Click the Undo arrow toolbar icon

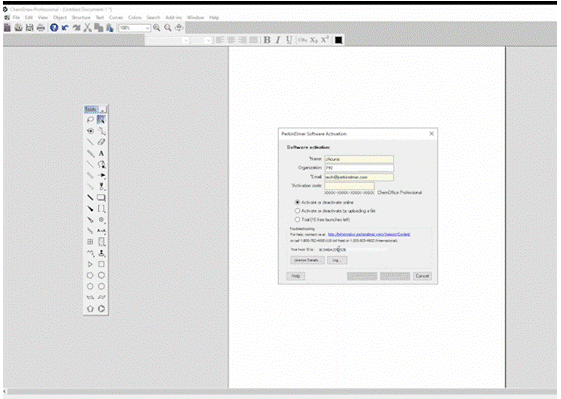pos(65,28)
